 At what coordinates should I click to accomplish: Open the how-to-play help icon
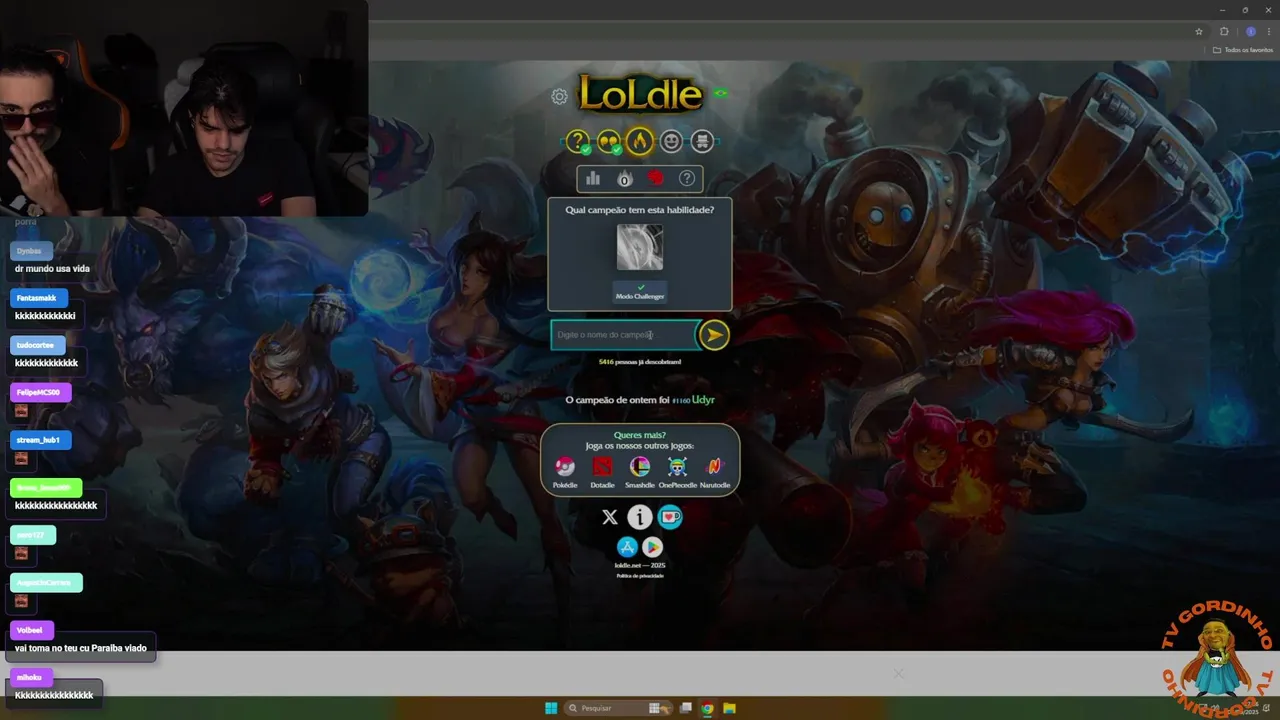point(687,178)
